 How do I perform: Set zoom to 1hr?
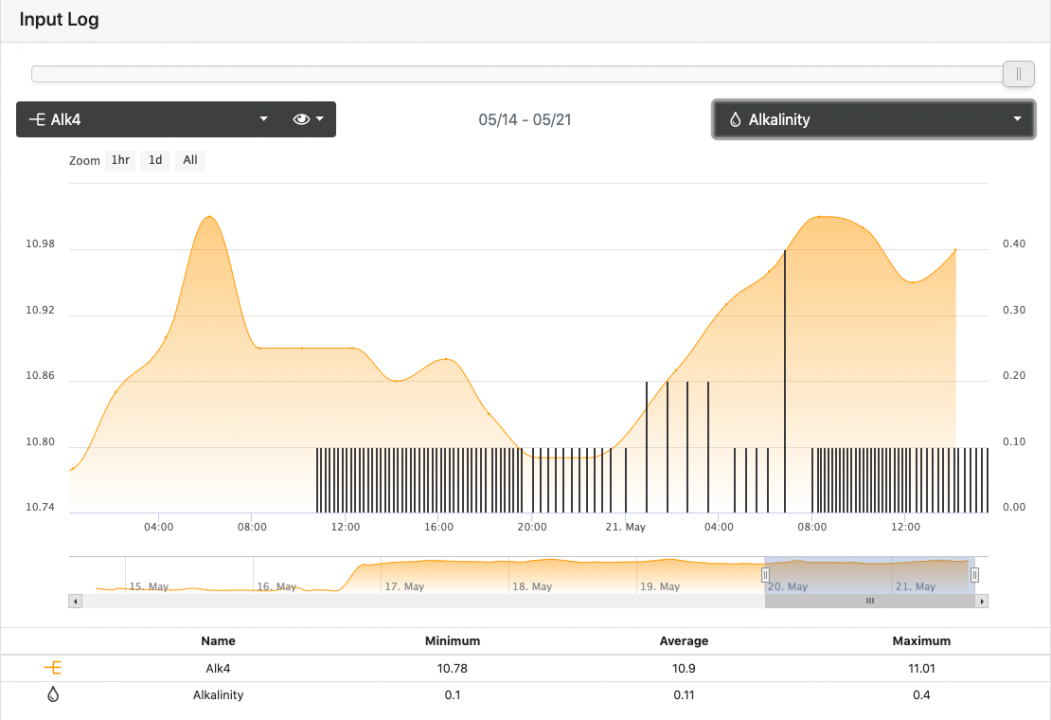click(120, 160)
